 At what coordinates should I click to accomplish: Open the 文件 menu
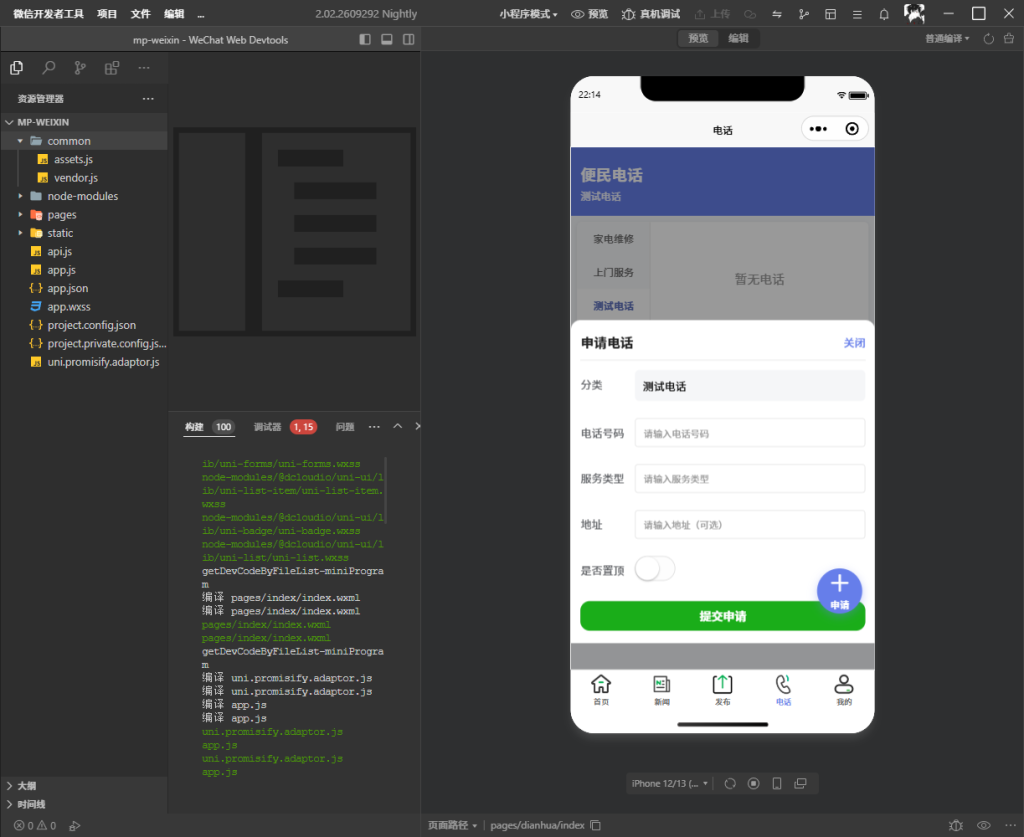[140, 14]
